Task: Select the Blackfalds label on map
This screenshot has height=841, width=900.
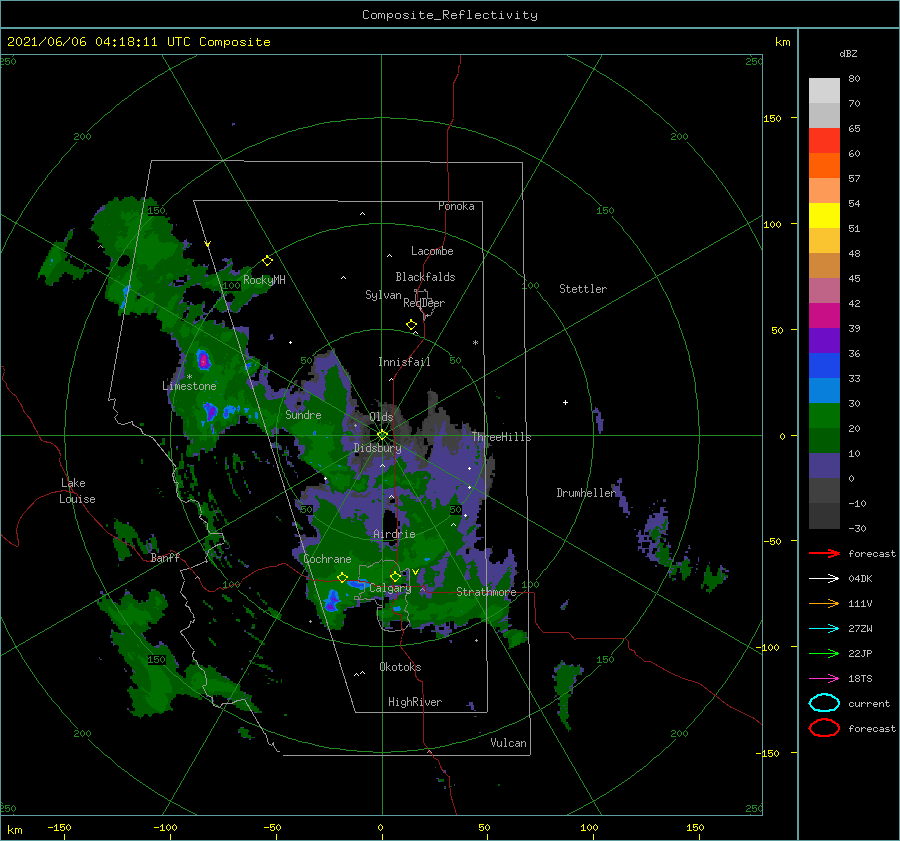Action: point(425,277)
